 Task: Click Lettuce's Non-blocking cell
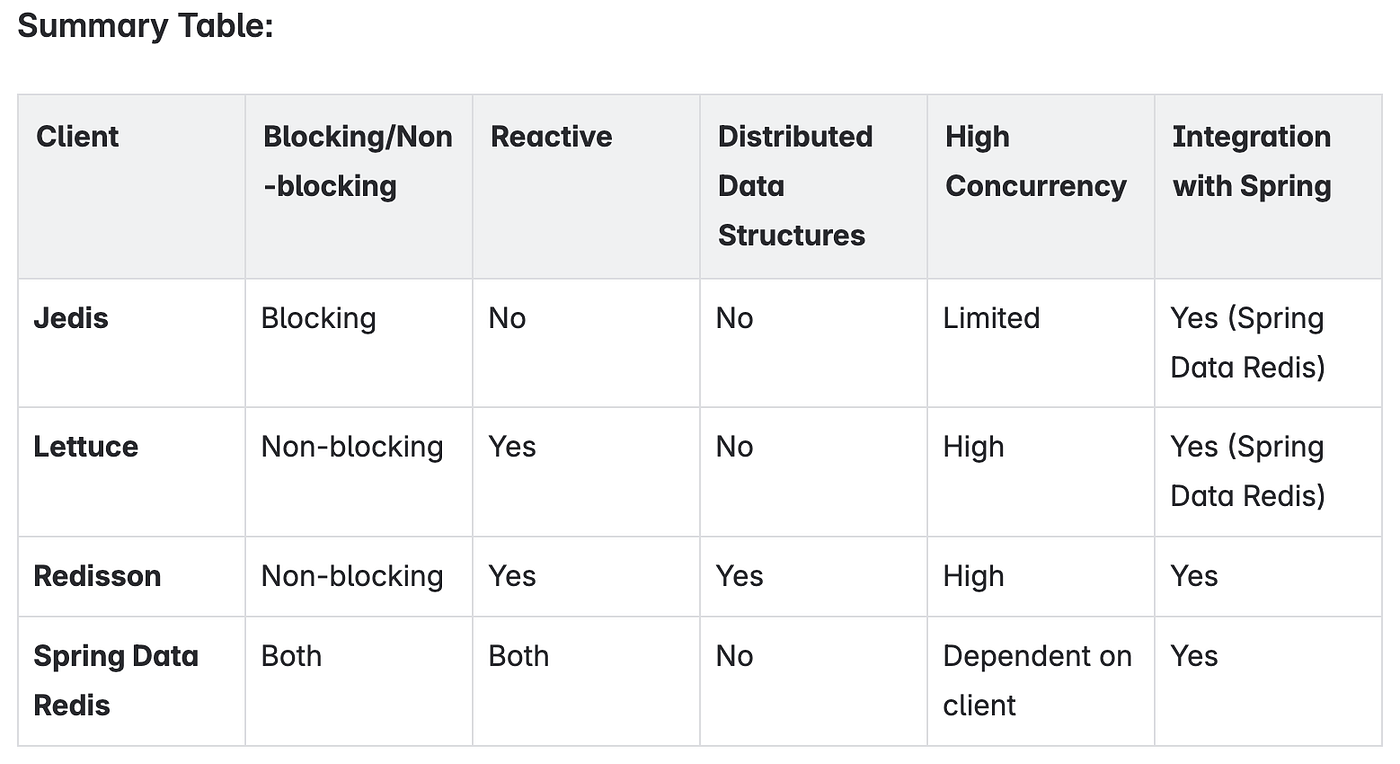click(x=352, y=446)
